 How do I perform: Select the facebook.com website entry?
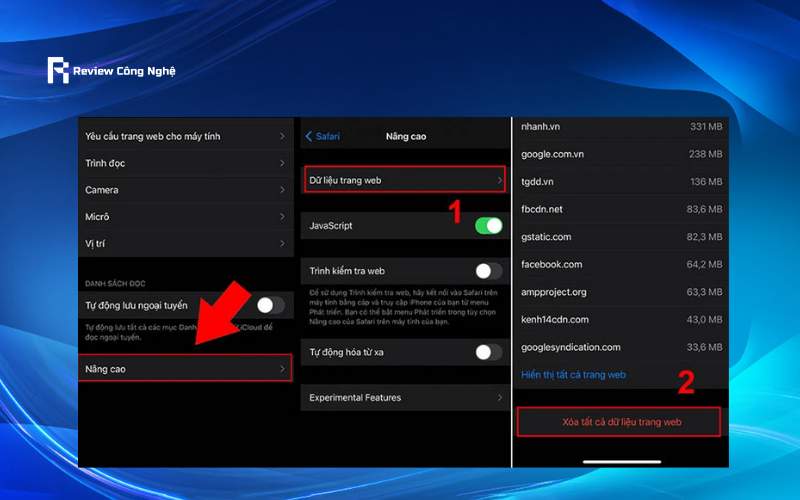[x=621, y=264]
